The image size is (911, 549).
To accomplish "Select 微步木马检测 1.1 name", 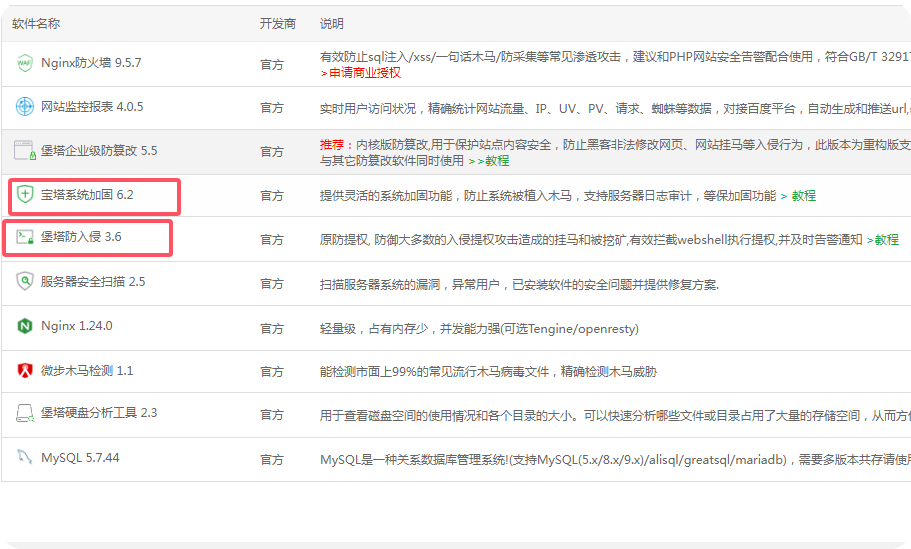I will click(x=87, y=371).
